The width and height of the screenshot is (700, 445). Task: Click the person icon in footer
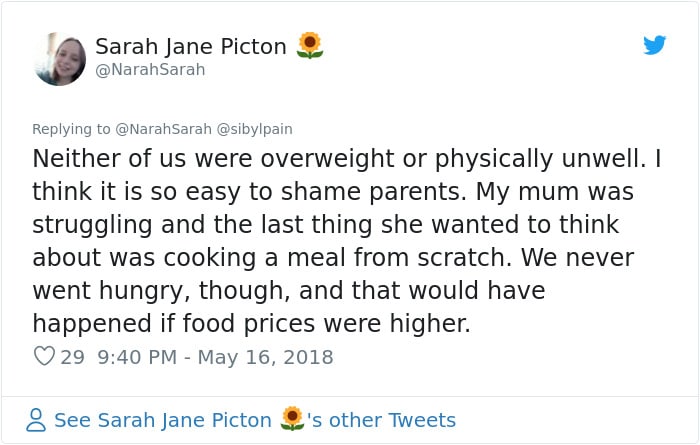coord(36,420)
